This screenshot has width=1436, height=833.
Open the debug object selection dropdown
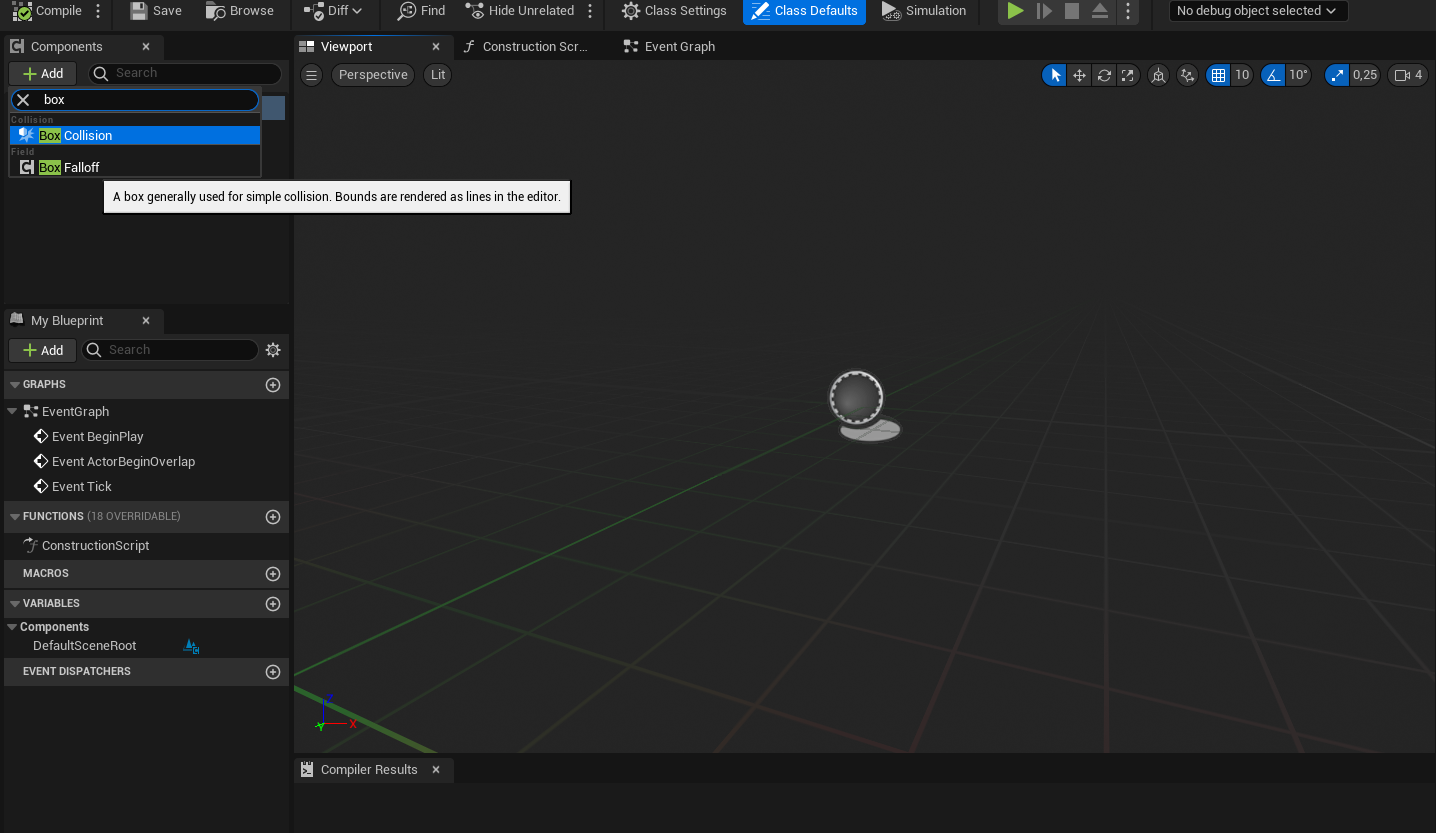(x=1257, y=11)
